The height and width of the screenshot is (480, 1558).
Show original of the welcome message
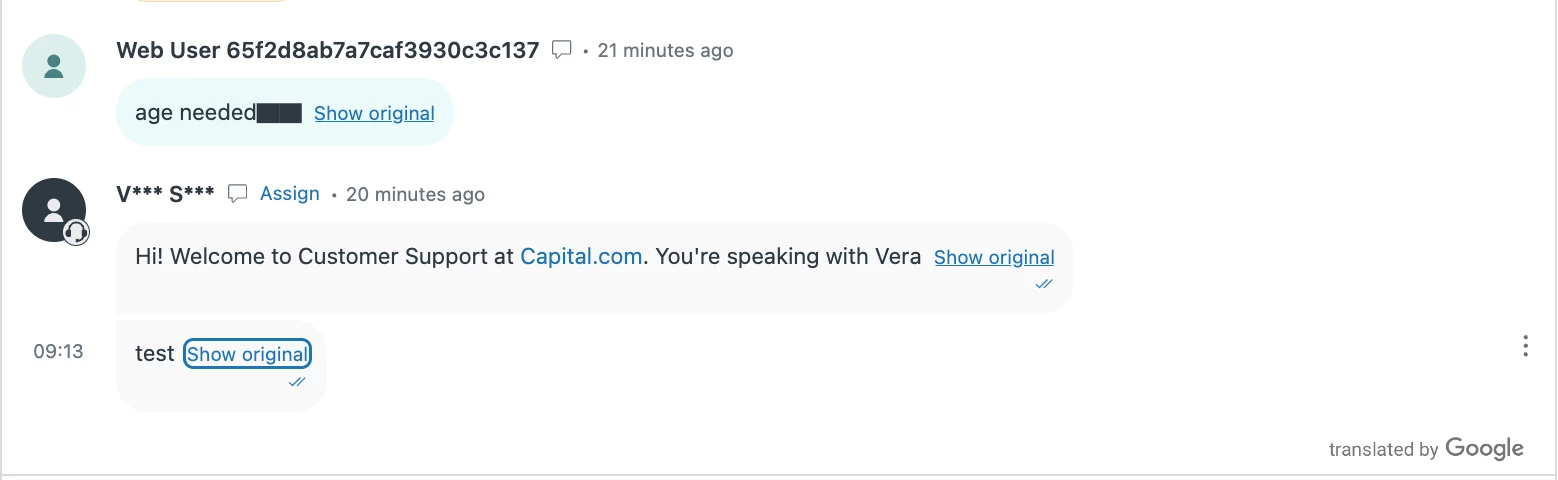(994, 257)
